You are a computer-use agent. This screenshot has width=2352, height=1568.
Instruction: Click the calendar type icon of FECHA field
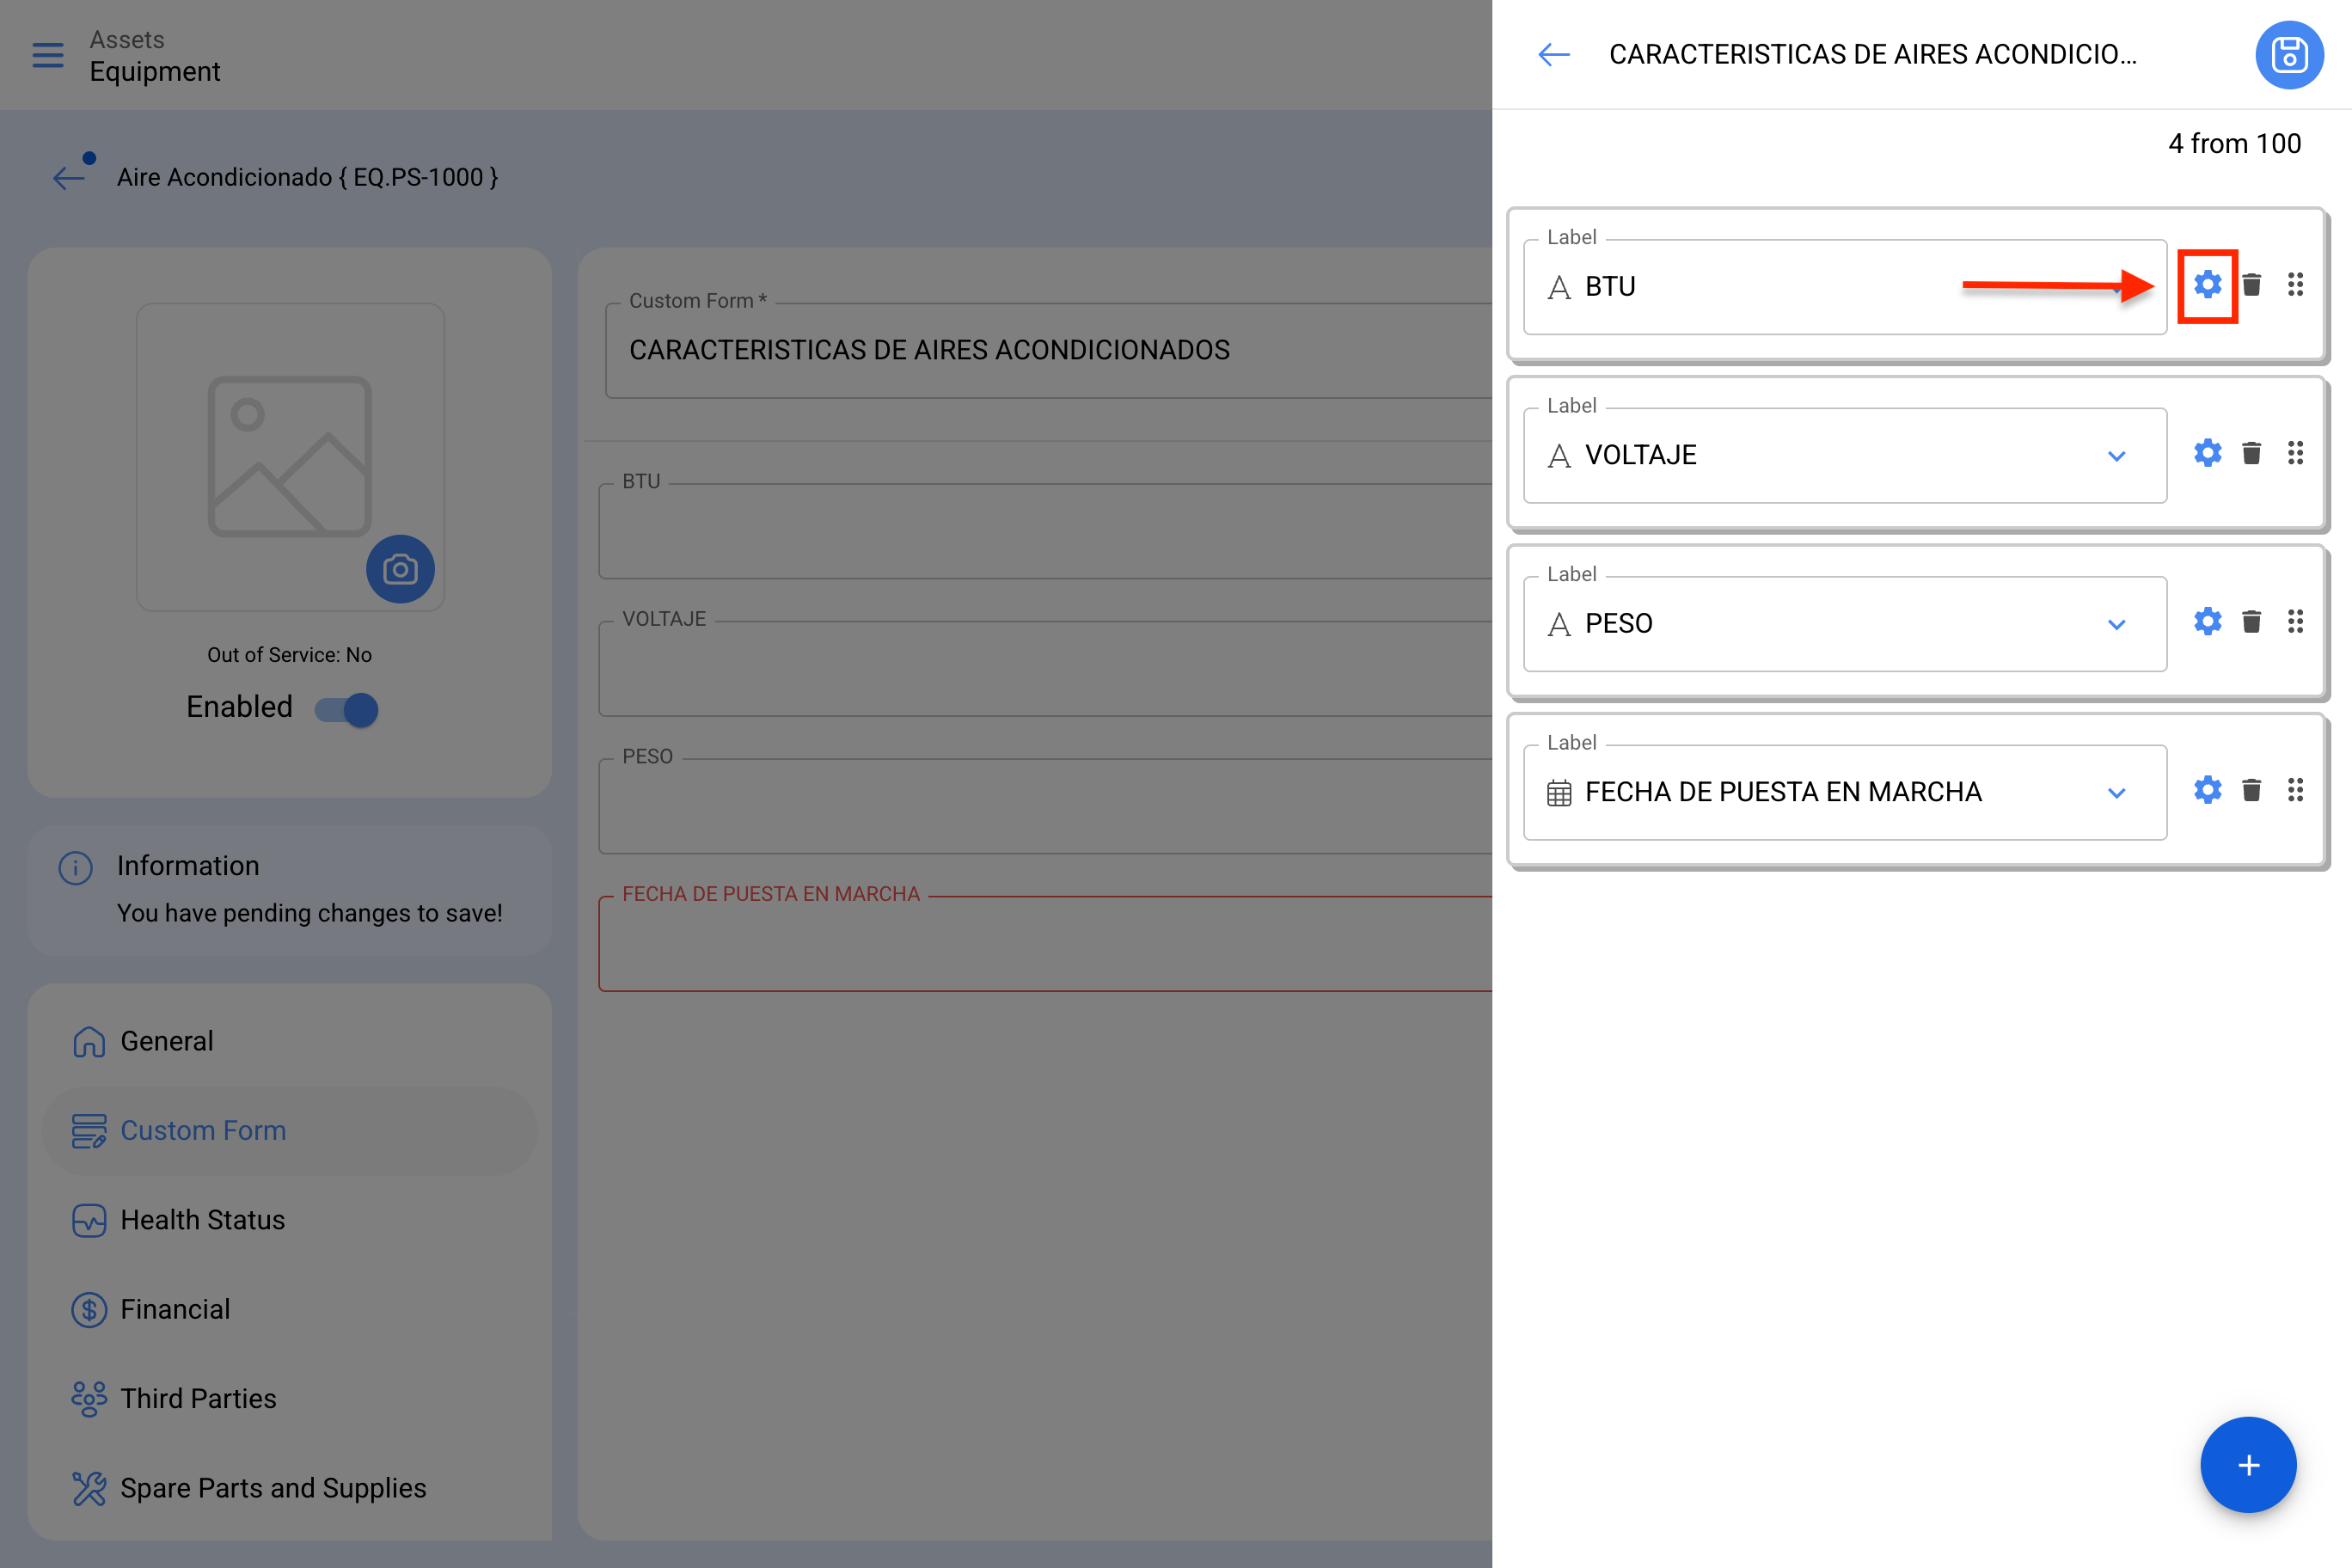1559,793
